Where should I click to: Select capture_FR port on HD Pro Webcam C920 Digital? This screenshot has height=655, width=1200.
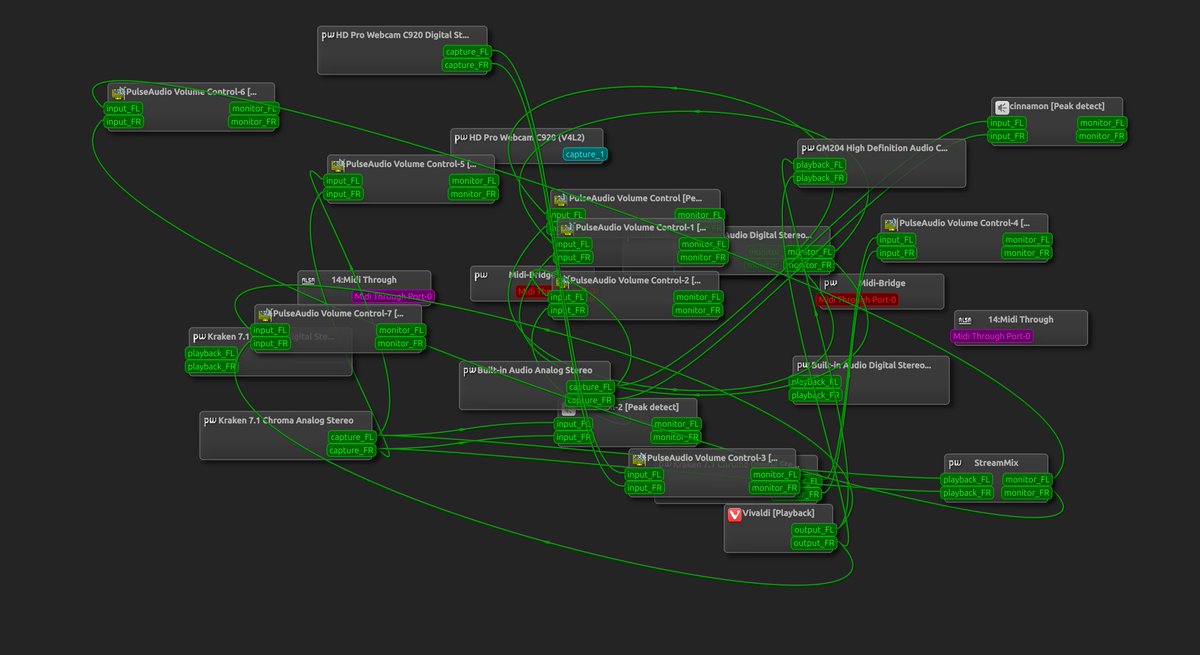tap(468, 65)
